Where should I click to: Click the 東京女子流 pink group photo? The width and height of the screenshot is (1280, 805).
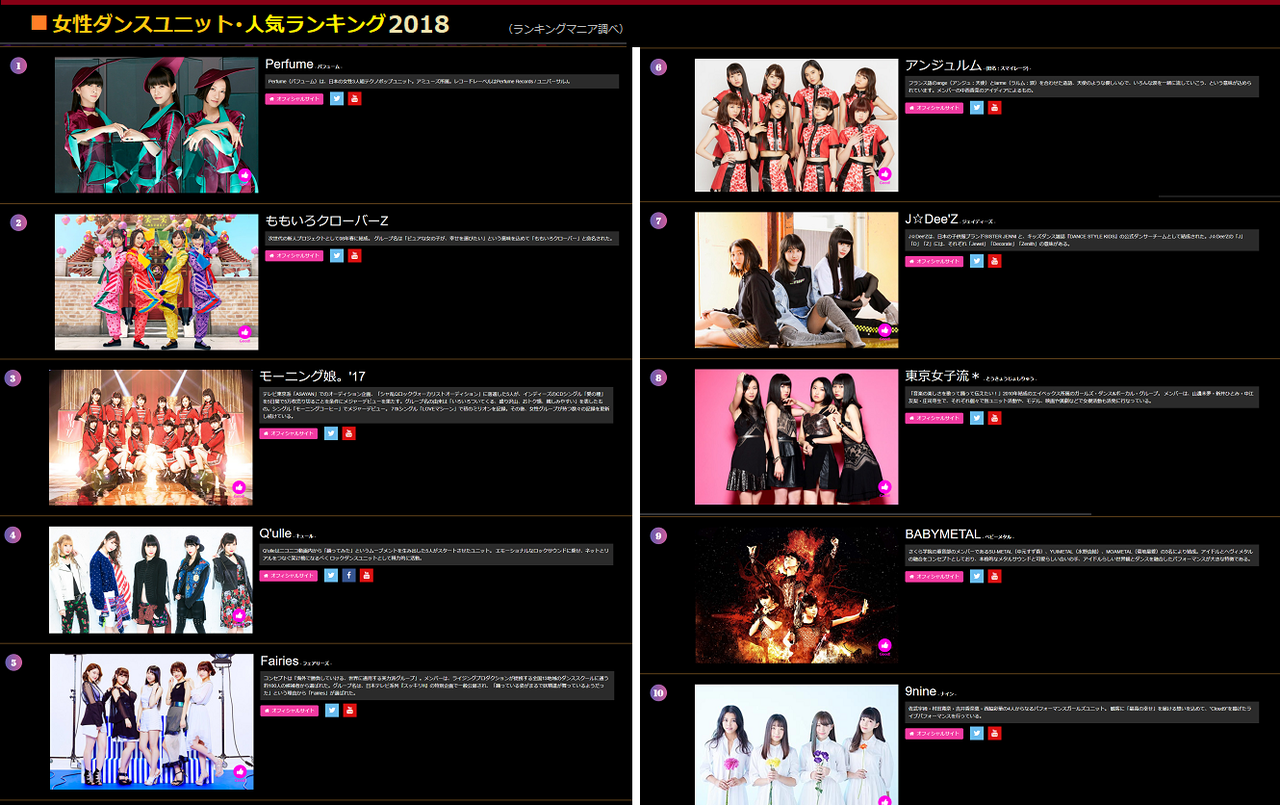(797, 437)
